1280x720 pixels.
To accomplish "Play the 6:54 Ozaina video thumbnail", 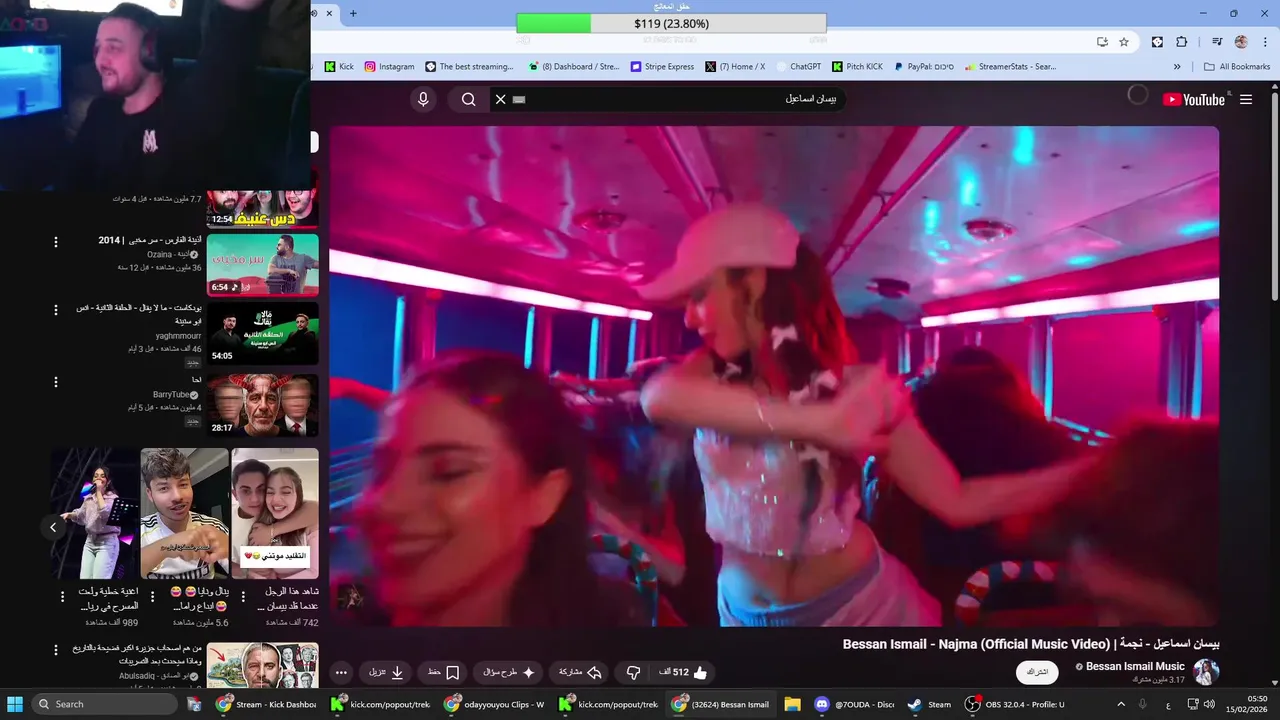I will click(x=262, y=265).
